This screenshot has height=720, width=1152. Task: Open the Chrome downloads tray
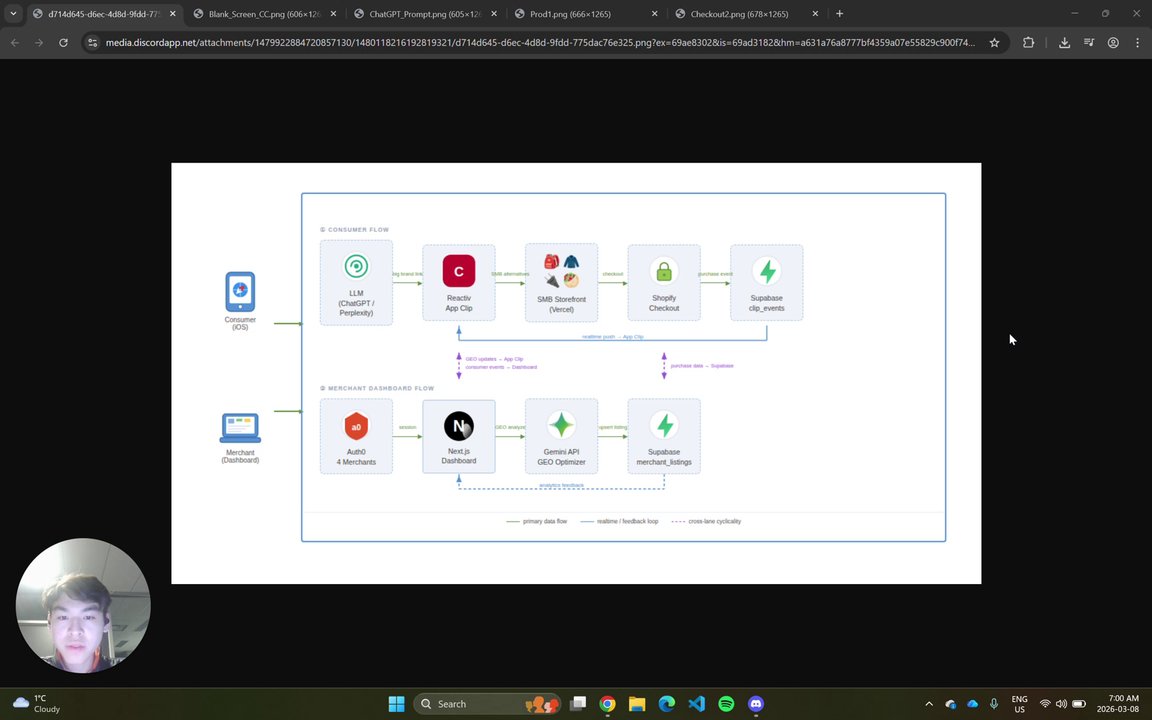click(x=1064, y=43)
